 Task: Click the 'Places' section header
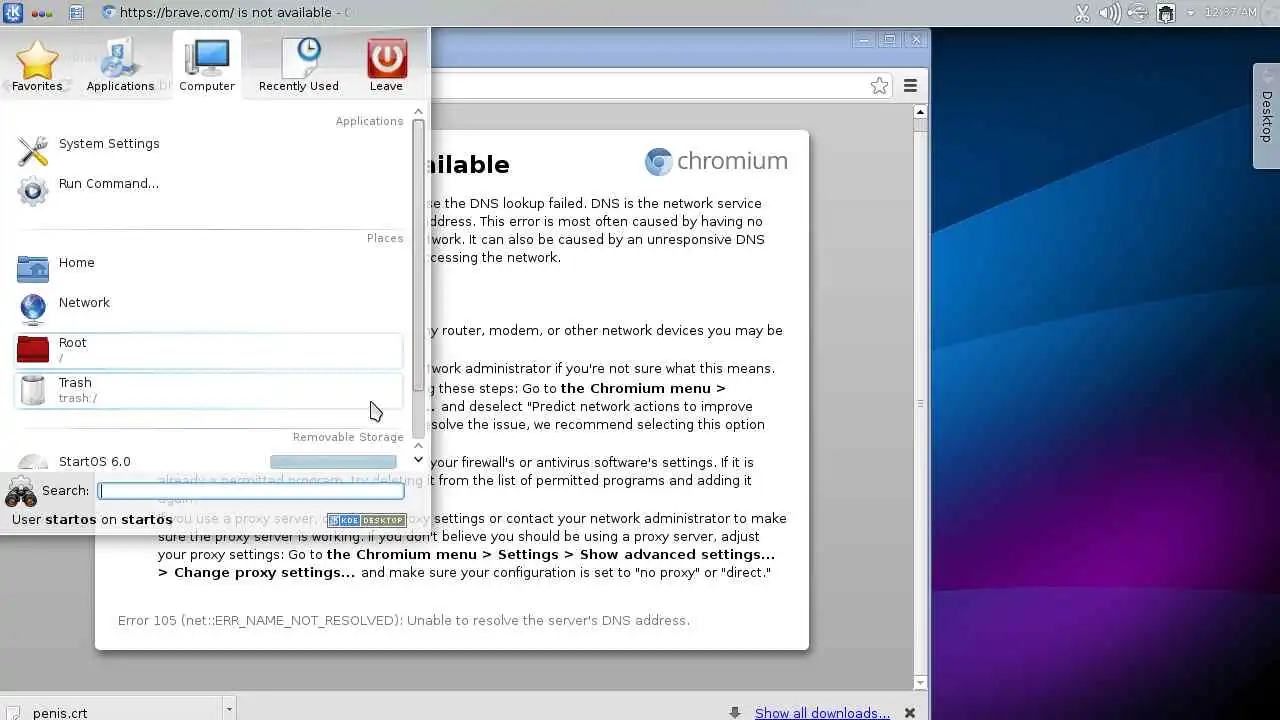385,238
